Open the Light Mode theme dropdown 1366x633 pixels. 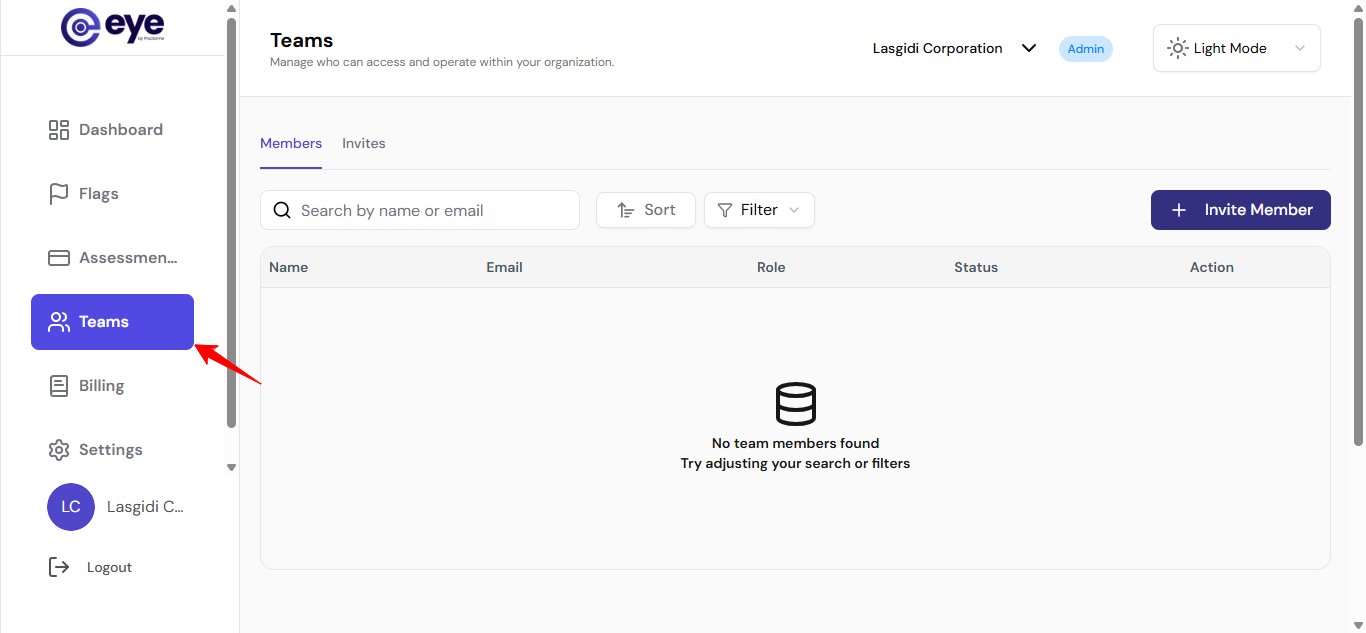[1237, 48]
